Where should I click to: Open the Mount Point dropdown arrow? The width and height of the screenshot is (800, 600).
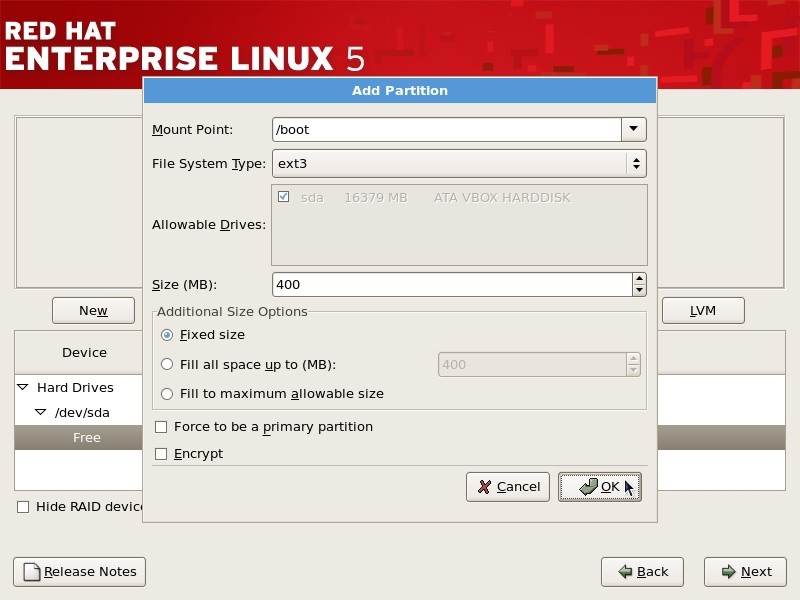click(x=634, y=129)
